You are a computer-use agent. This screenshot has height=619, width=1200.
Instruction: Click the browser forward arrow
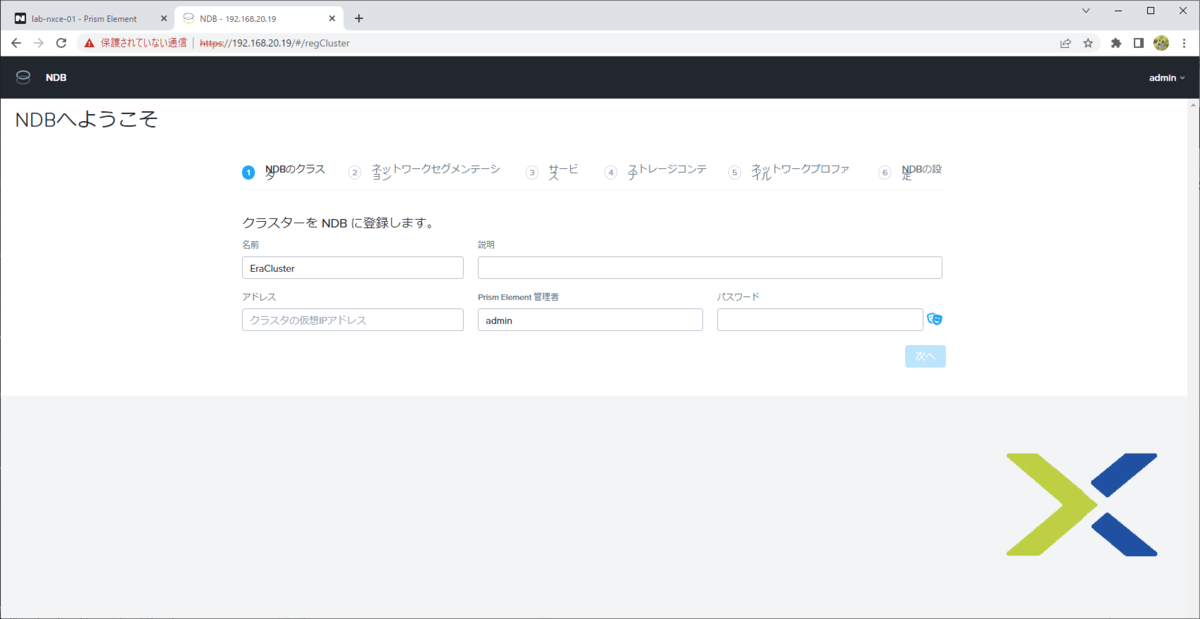pyautogui.click(x=38, y=43)
